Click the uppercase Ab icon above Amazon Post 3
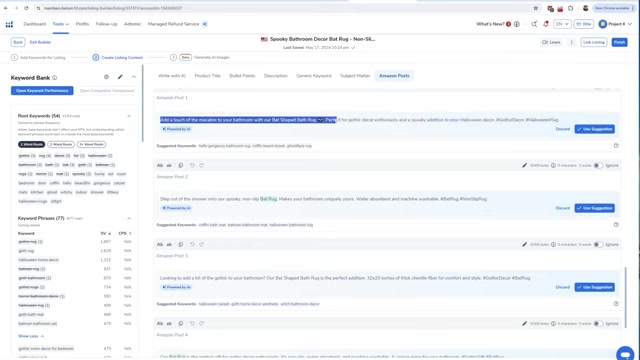Viewport: 640px width, 360px height. [160, 244]
